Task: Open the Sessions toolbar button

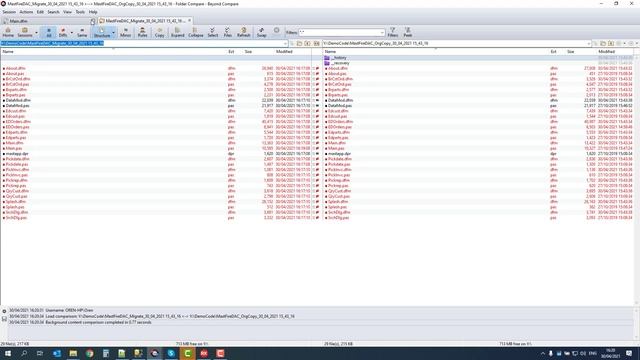Action: [x=24, y=32]
